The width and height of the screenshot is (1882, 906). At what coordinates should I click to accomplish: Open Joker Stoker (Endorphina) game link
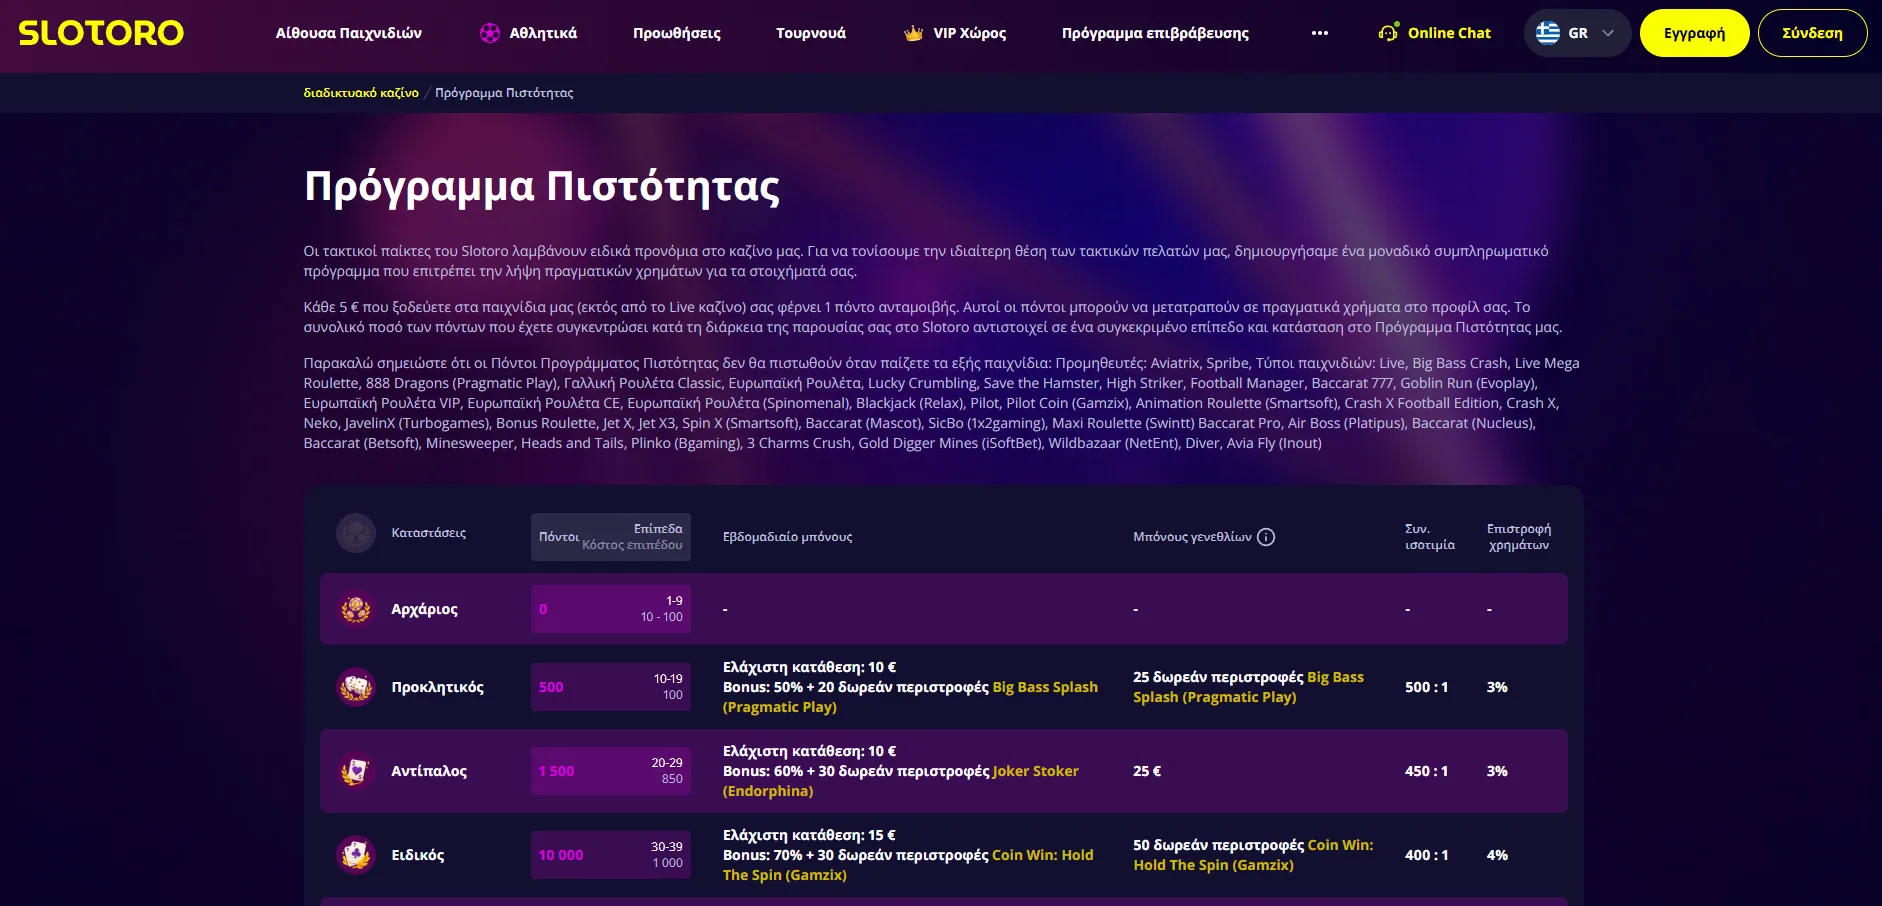pos(1034,771)
